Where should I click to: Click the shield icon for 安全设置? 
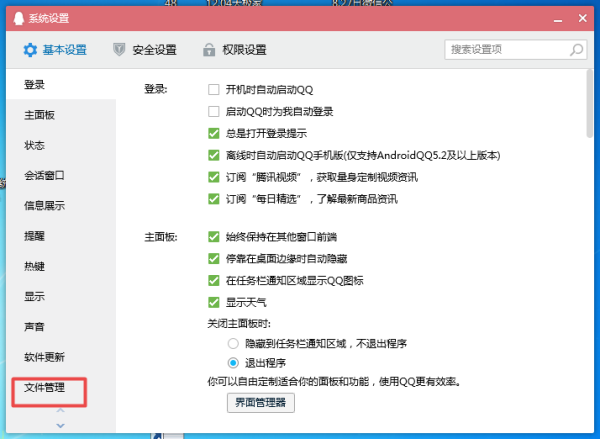[119, 49]
